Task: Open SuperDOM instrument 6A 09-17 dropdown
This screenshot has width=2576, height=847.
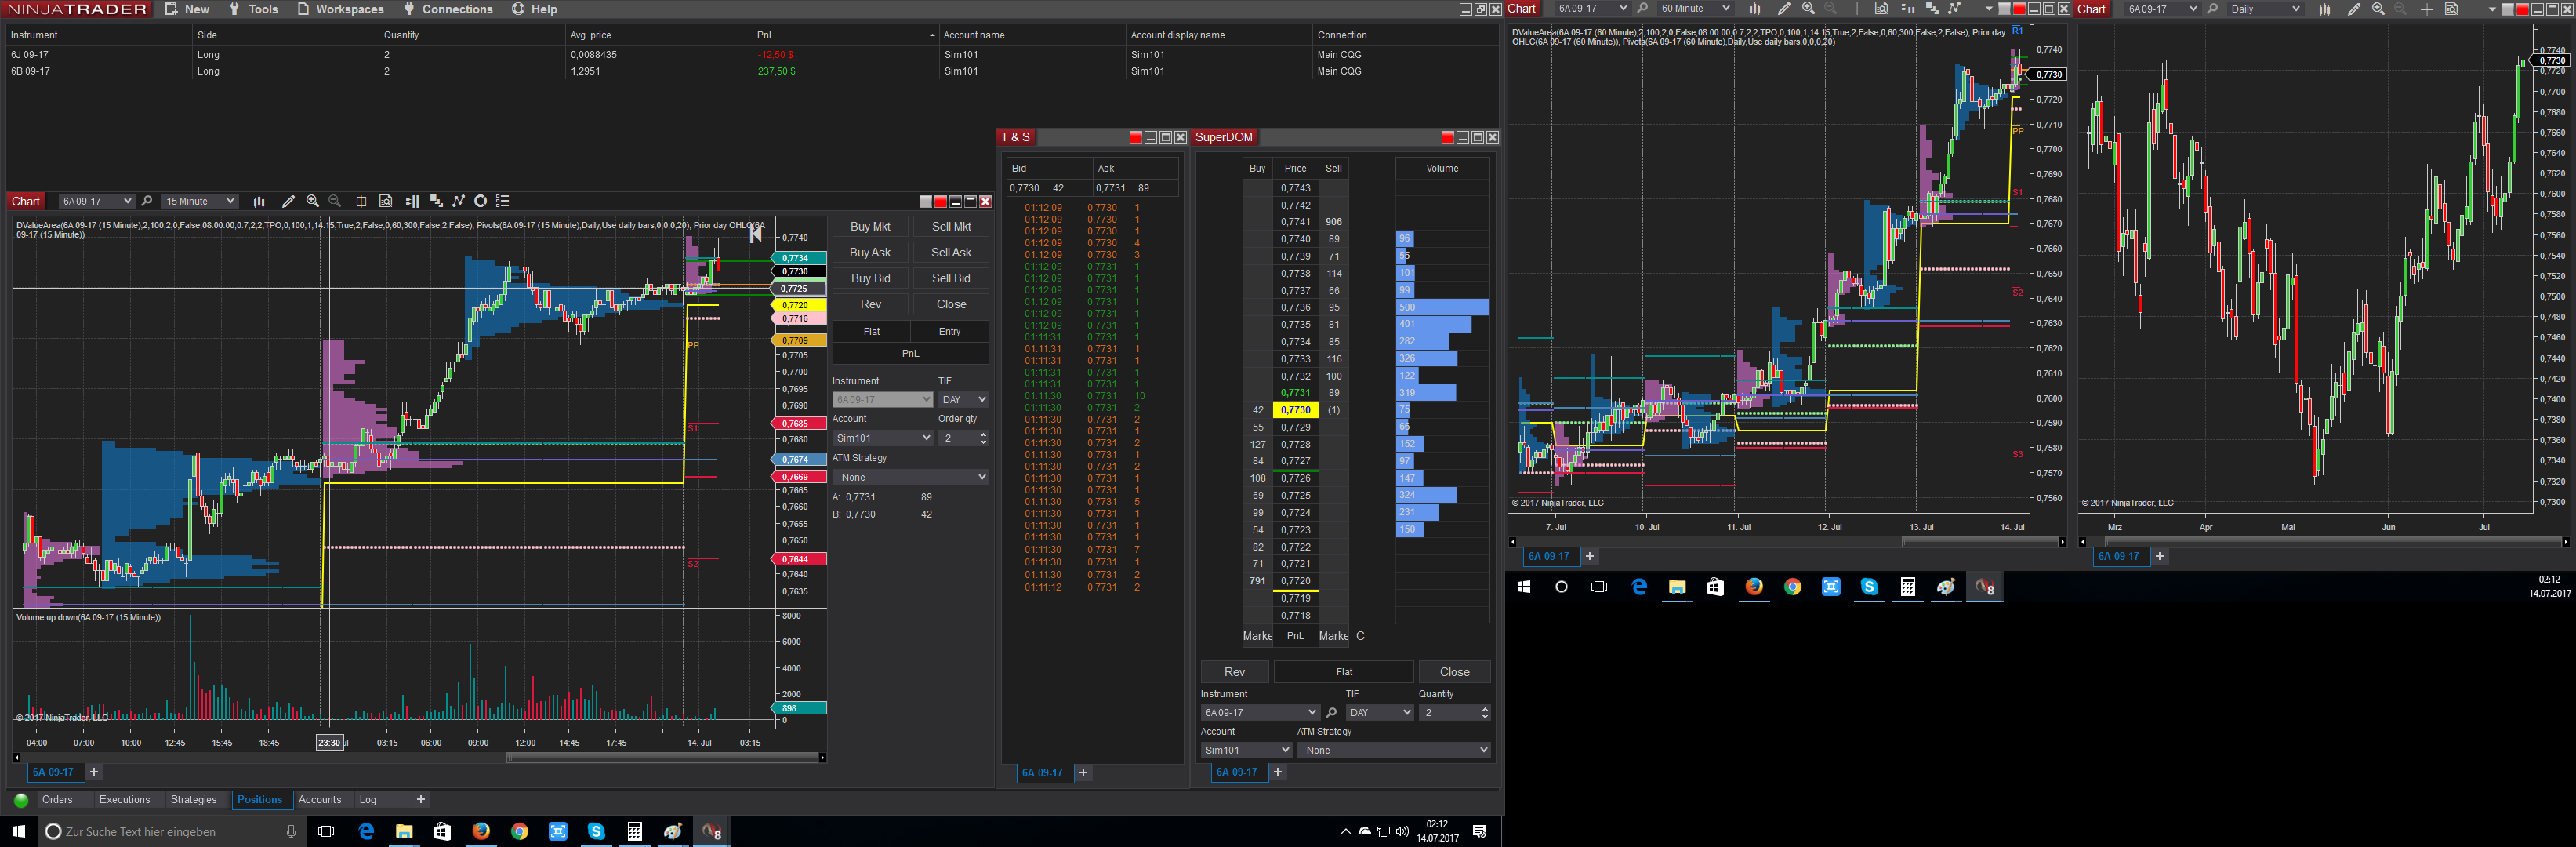Action: (x=1260, y=713)
